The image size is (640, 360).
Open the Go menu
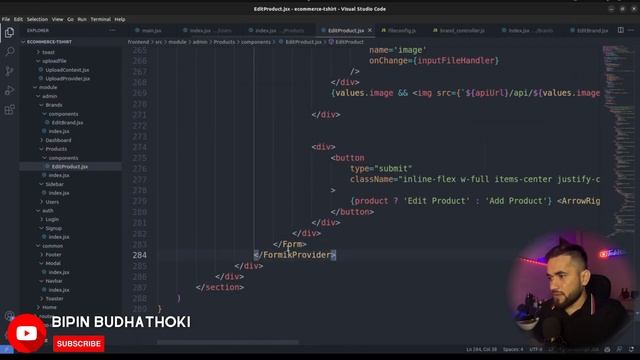71,19
